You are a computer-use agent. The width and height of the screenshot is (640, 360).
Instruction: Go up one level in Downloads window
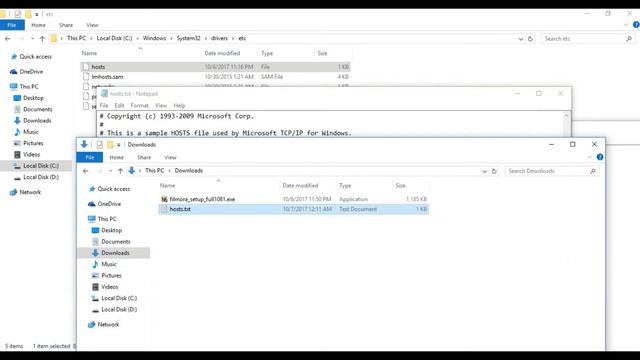click(x=120, y=171)
